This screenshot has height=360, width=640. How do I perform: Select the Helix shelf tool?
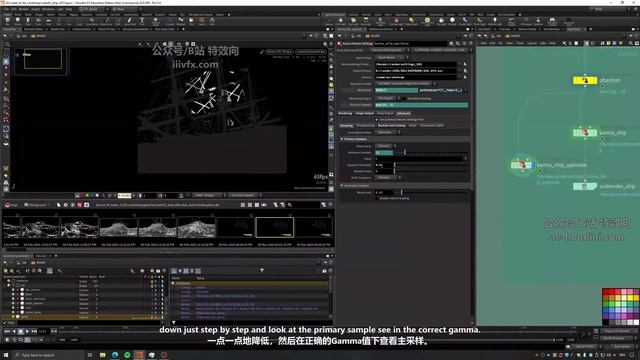[x=212, y=20]
